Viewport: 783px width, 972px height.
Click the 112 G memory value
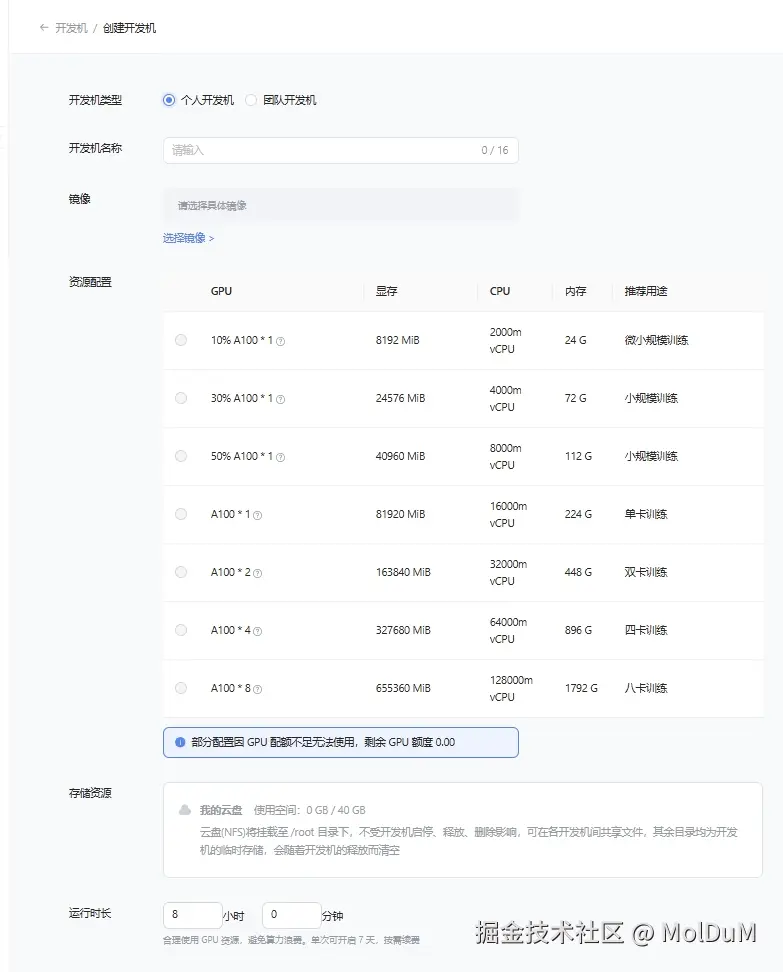(x=578, y=456)
